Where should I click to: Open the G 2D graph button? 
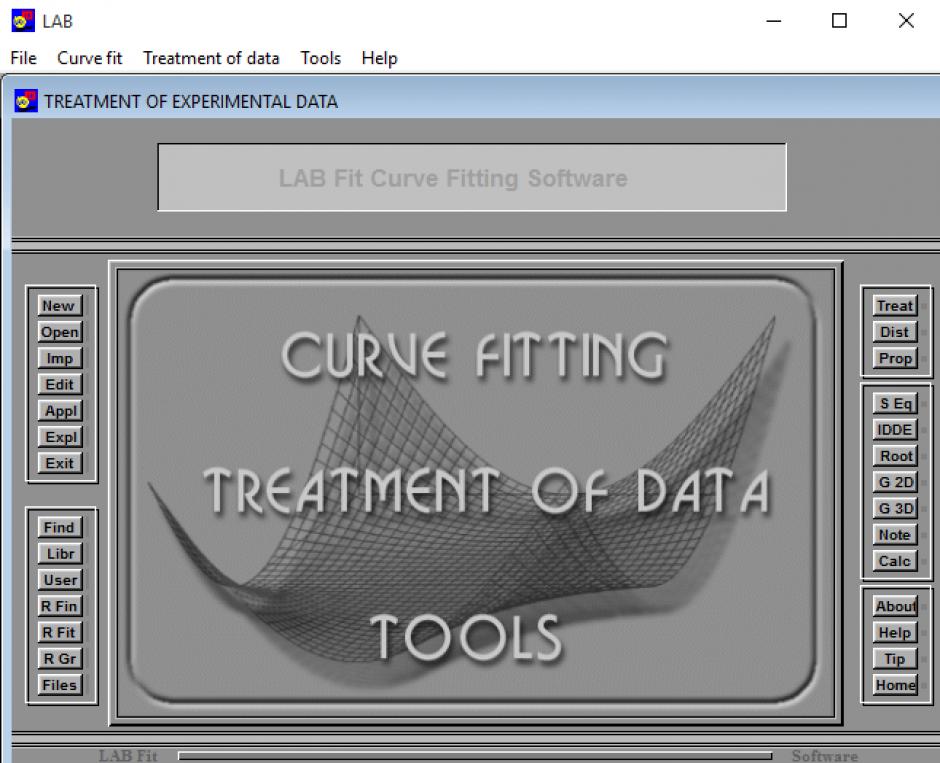click(x=895, y=482)
